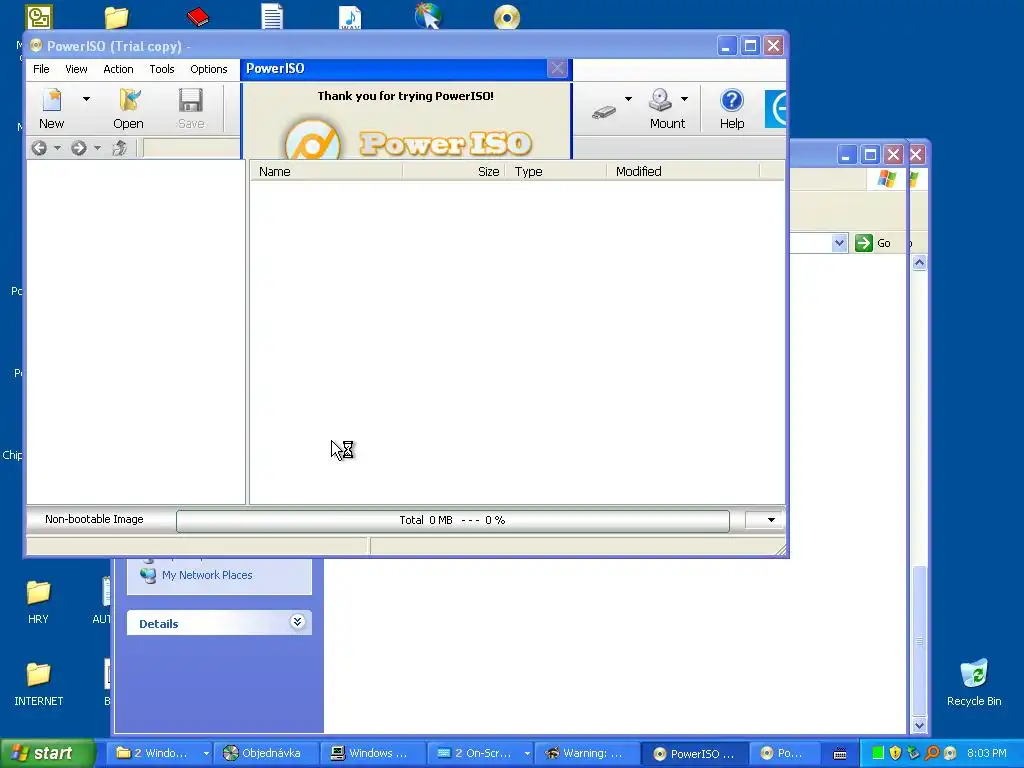This screenshot has width=1024, height=768.
Task: Select the text document desktop icon
Action: [x=272, y=16]
